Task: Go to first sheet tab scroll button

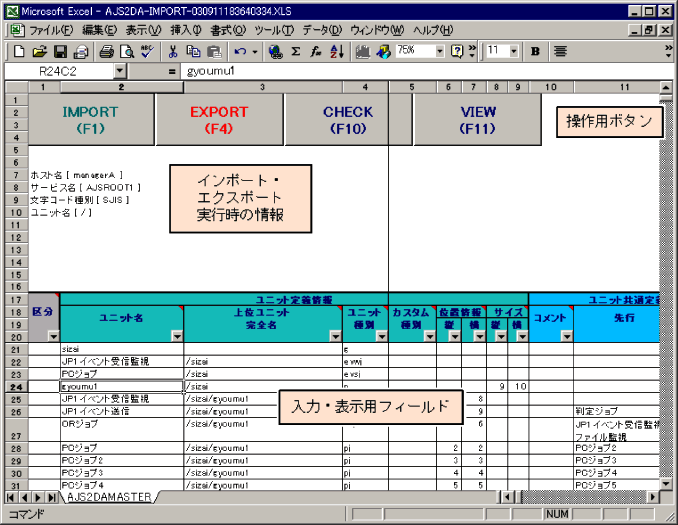Action: (x=11, y=497)
